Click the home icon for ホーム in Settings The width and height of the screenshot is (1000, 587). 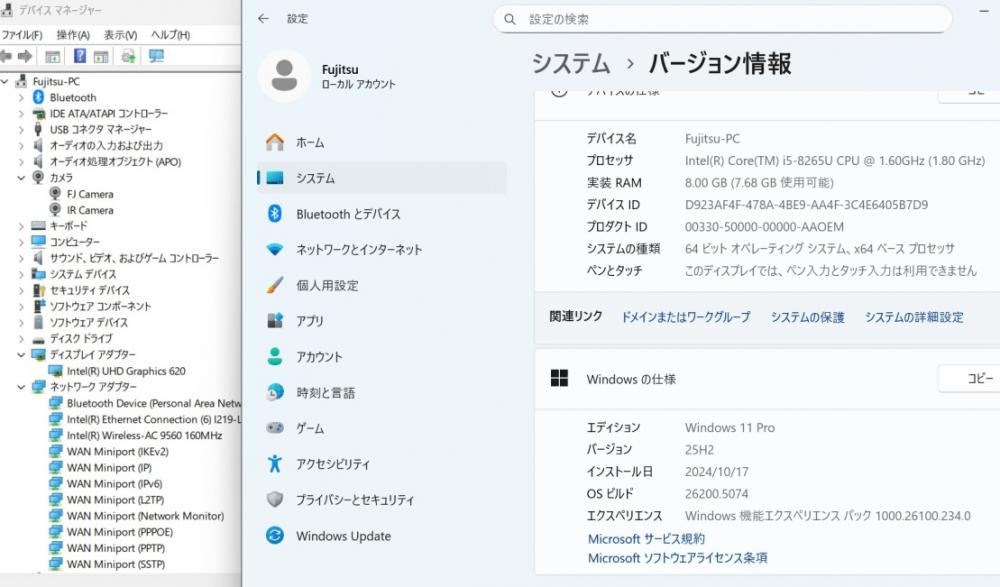pyautogui.click(x=275, y=142)
